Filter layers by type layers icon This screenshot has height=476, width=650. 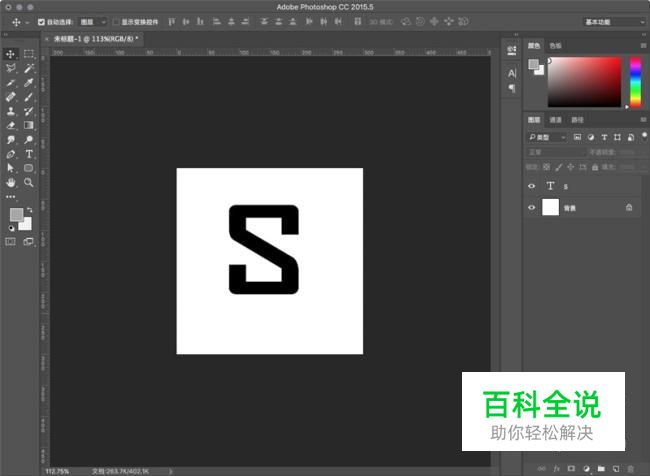tap(604, 137)
